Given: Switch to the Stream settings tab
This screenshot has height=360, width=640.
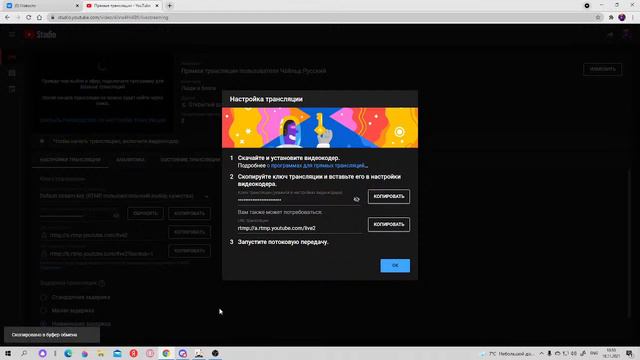Looking at the screenshot, I should point(70,160).
